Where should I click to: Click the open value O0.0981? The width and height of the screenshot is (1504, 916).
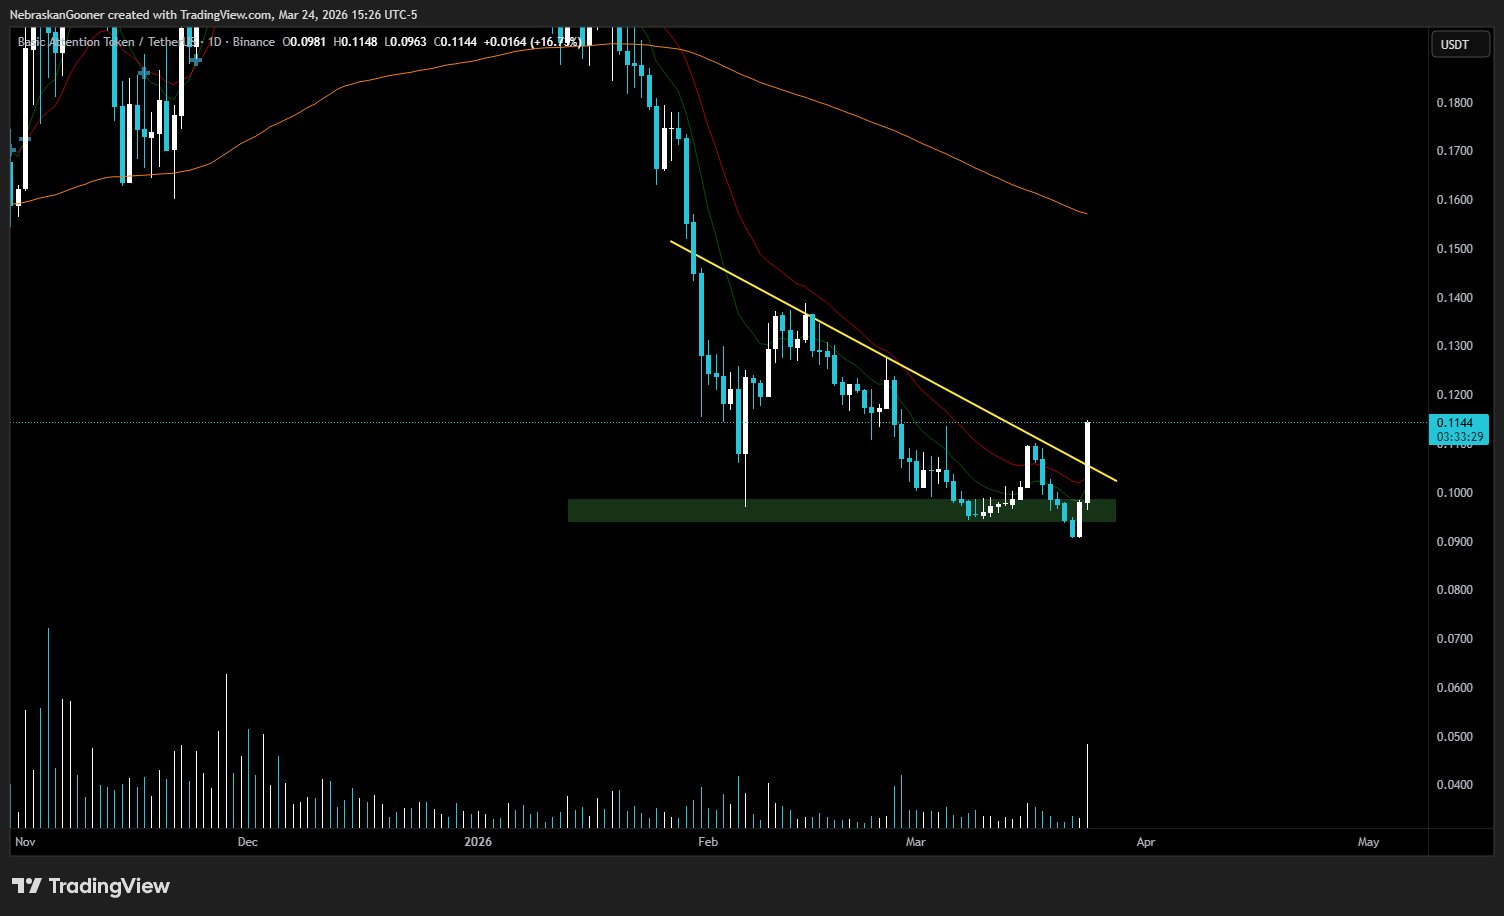(x=304, y=42)
